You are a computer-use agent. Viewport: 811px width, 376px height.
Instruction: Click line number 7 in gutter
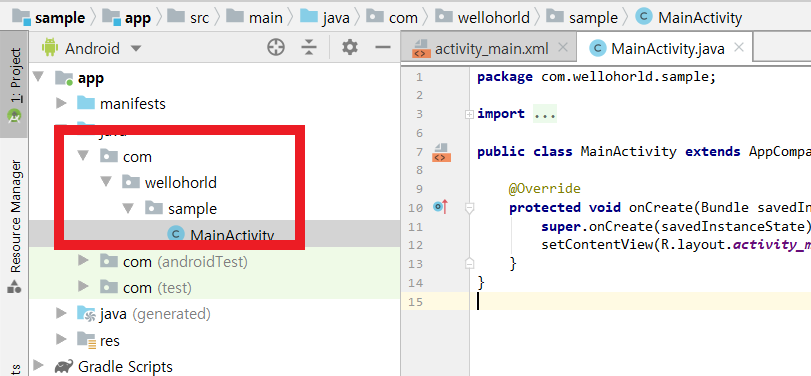point(419,153)
